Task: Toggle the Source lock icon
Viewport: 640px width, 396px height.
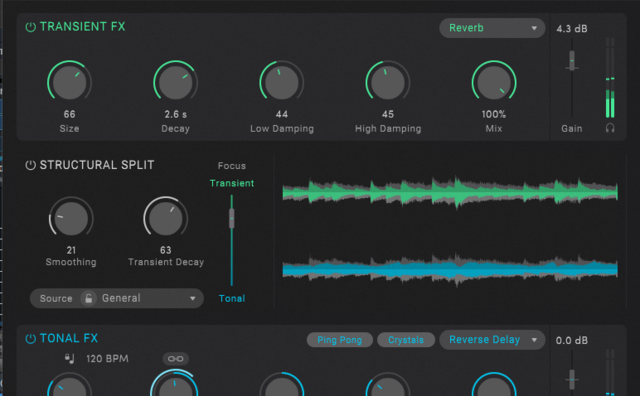Action: coord(88,298)
